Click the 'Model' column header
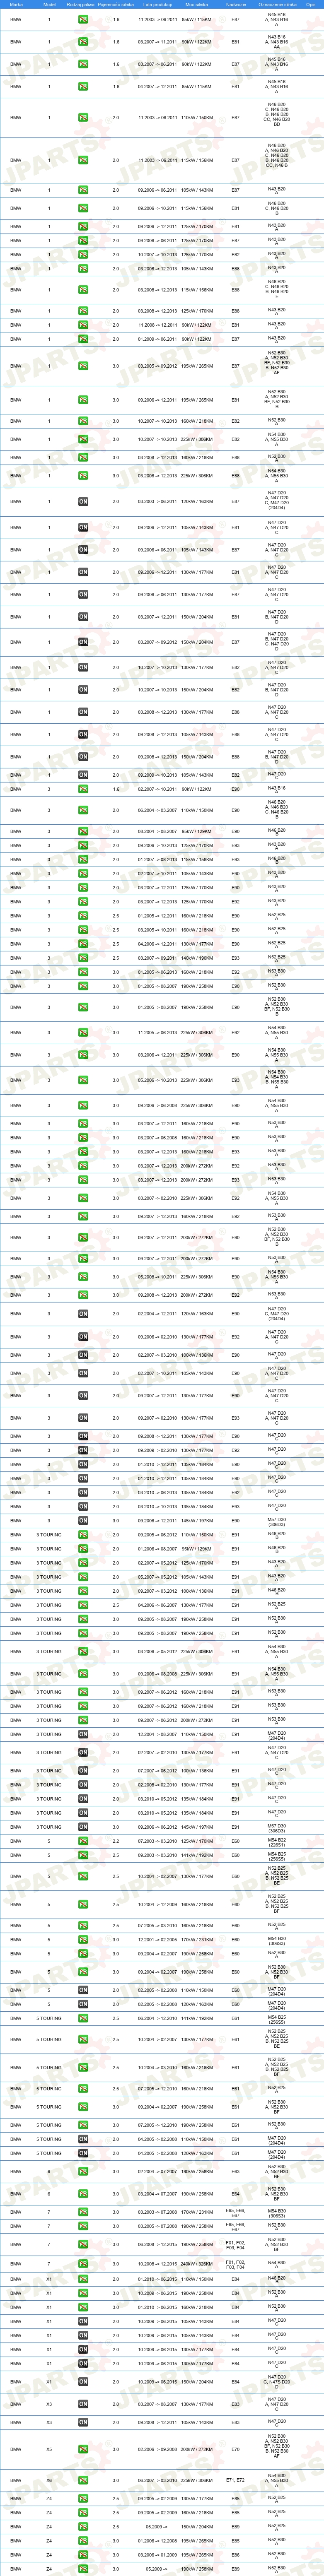Image resolution: width=324 pixels, height=2576 pixels. coord(49,4)
